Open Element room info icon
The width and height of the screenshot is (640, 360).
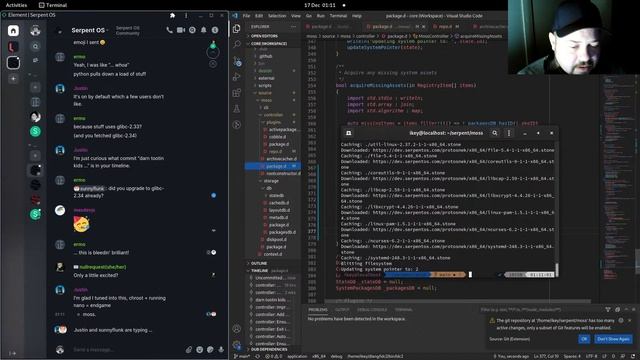pos(215,30)
